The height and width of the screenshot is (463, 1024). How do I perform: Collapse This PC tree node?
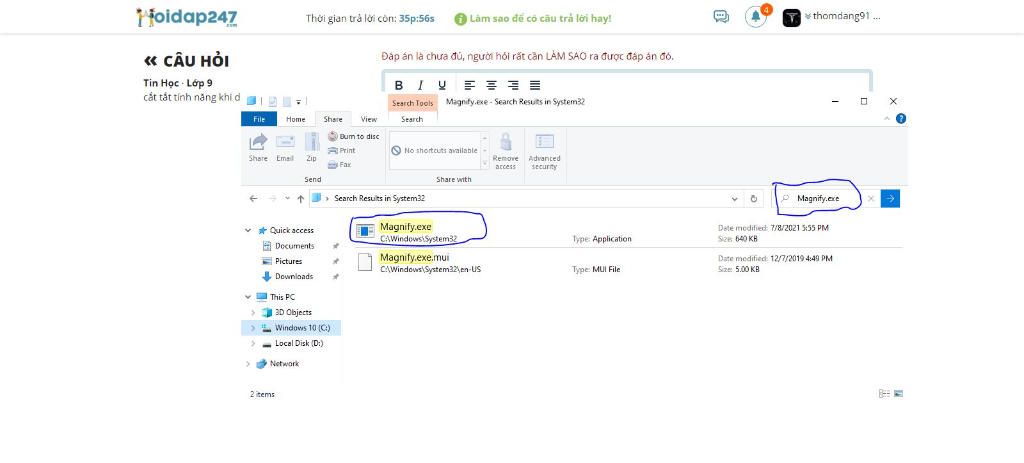point(248,297)
